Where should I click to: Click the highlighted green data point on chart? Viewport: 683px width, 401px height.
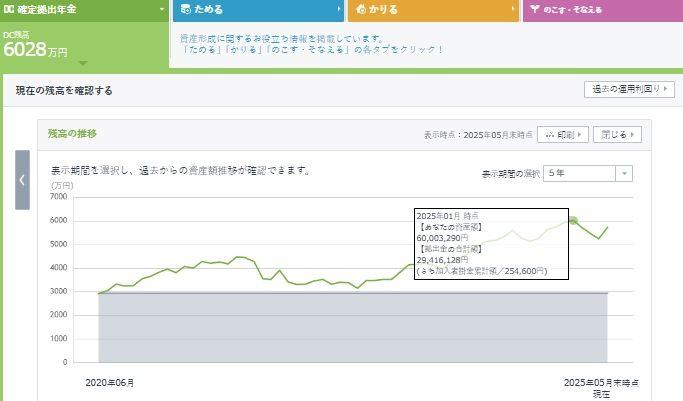[x=573, y=220]
